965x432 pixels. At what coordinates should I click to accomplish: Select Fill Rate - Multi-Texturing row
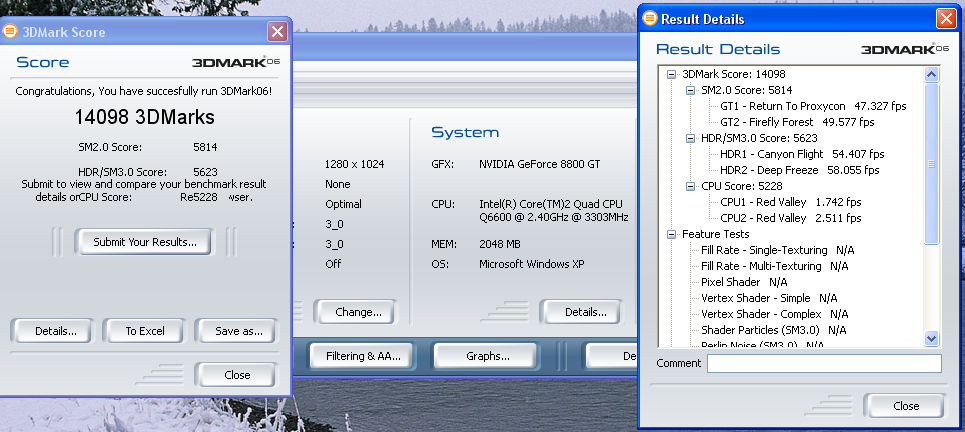click(x=774, y=266)
